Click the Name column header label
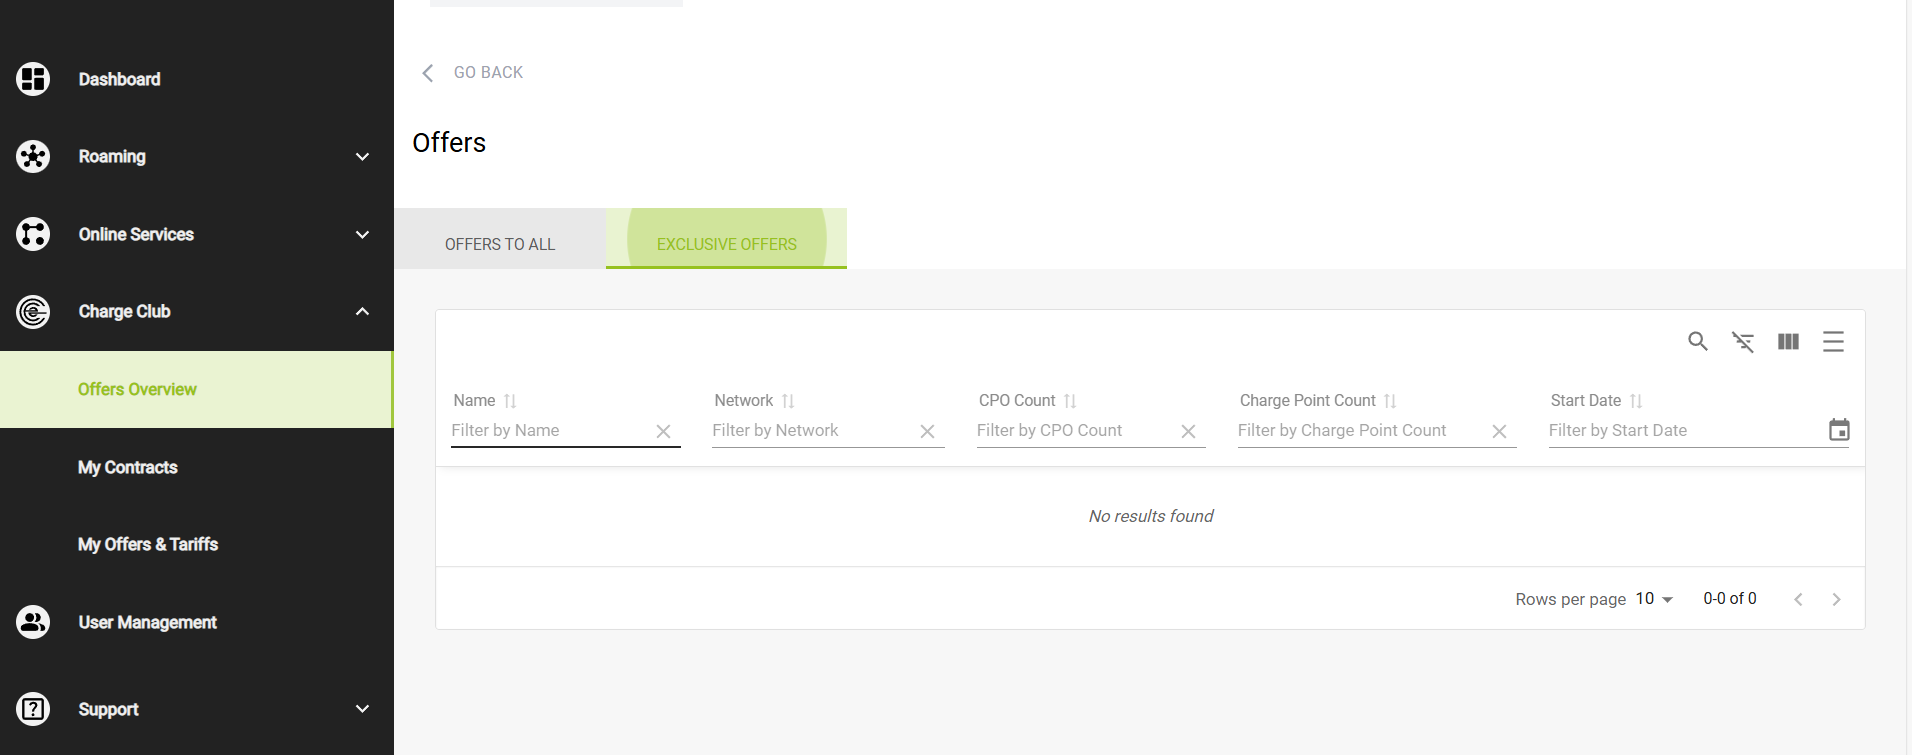The width and height of the screenshot is (1912, 755). tap(474, 401)
